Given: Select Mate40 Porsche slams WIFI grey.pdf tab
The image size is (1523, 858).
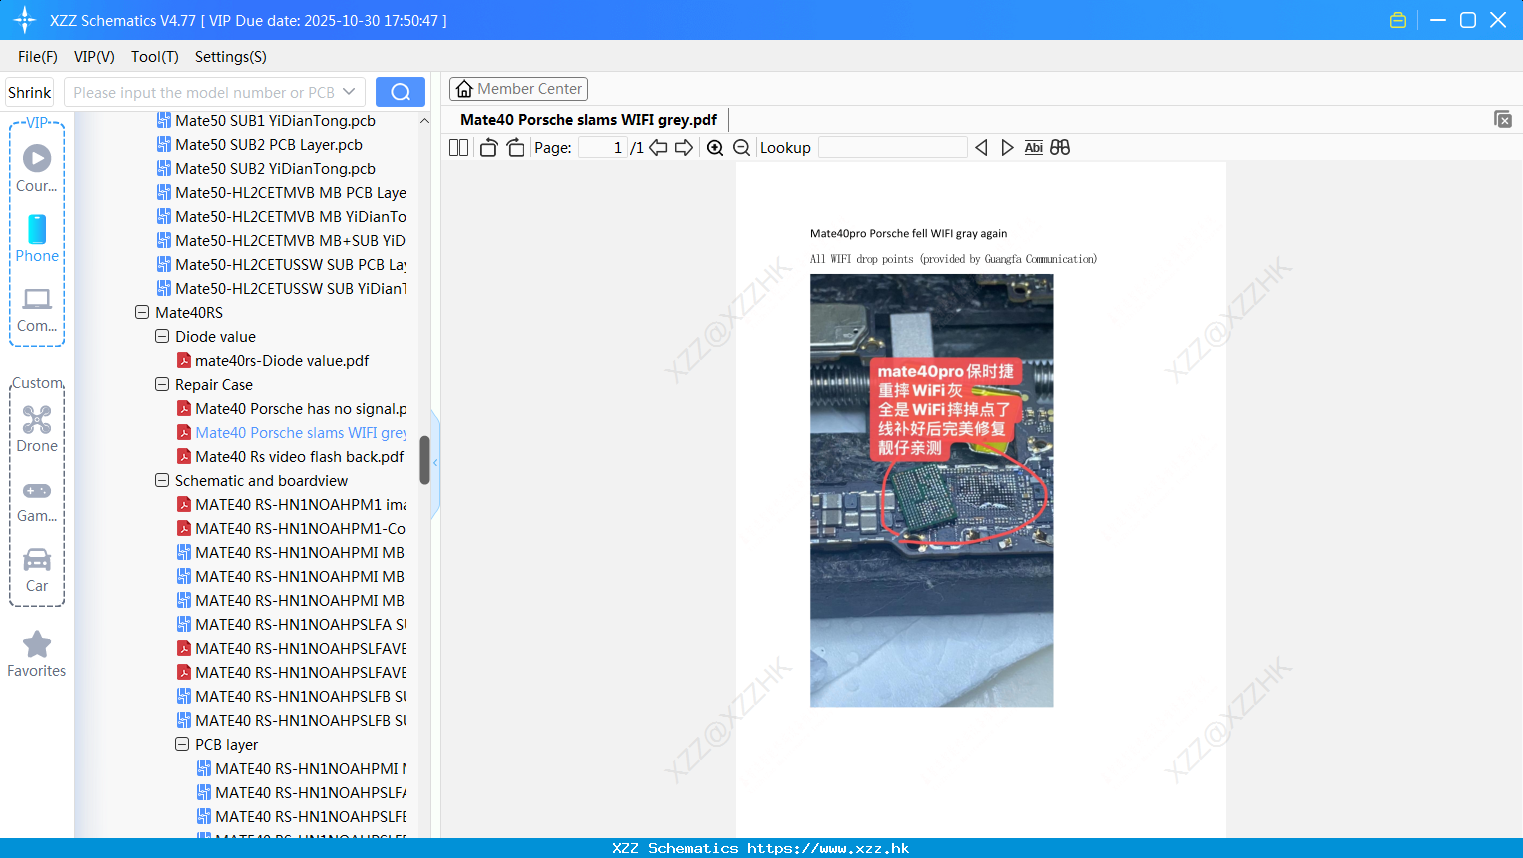Looking at the screenshot, I should (588, 120).
